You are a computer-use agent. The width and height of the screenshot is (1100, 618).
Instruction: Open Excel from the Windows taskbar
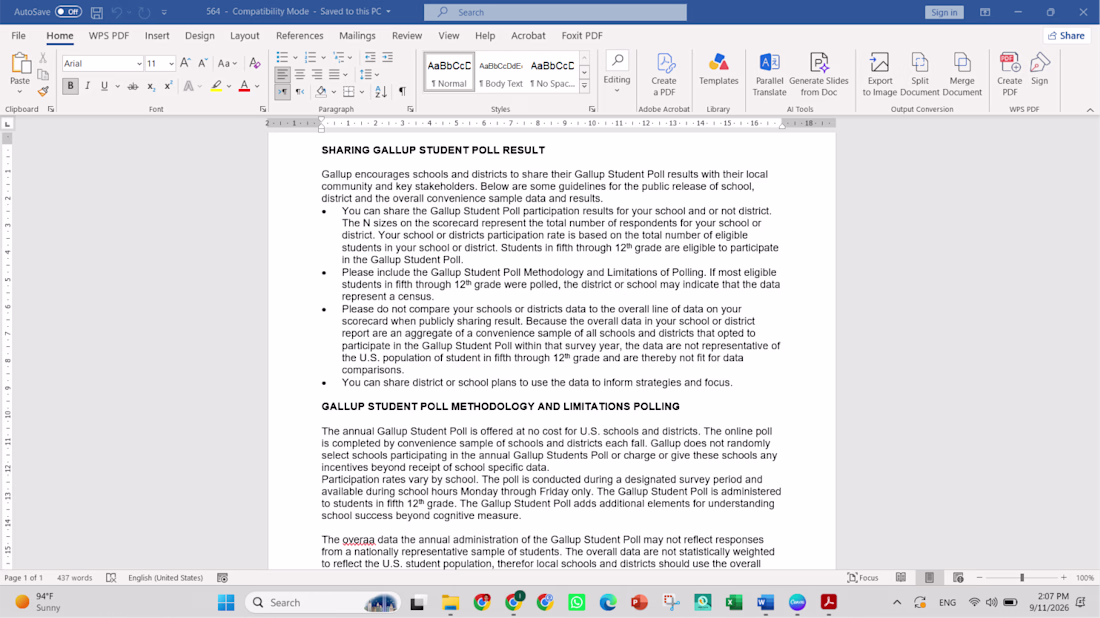coord(735,602)
